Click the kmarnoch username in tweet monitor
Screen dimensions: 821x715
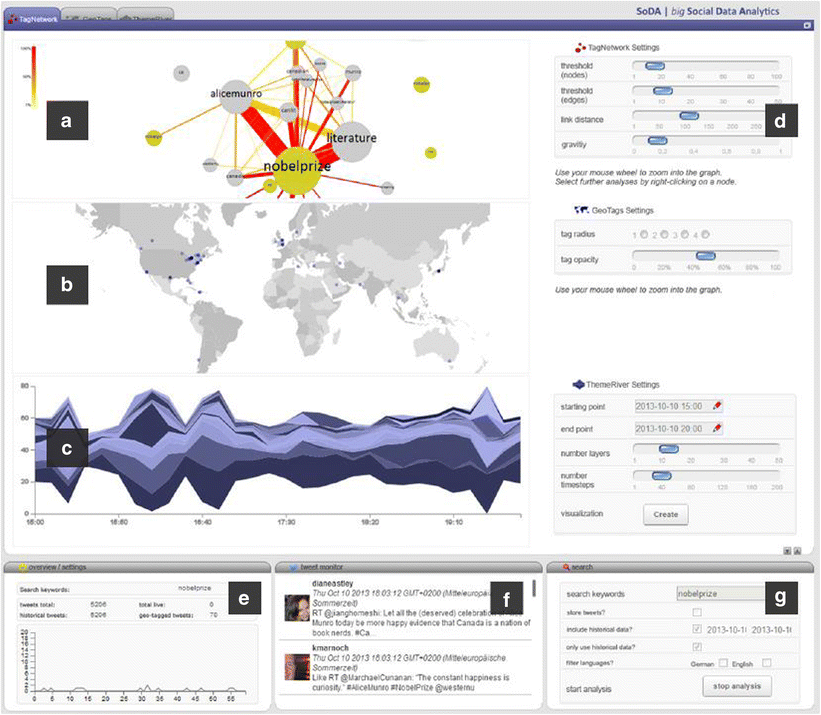(x=330, y=648)
